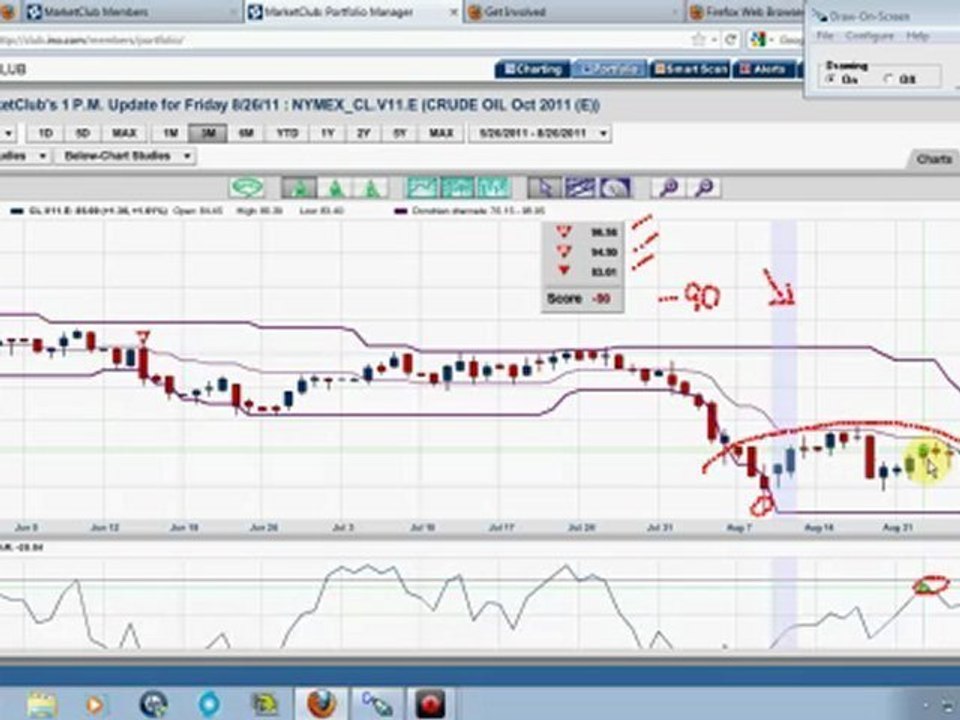This screenshot has height=720, width=960.
Task: Click the green speech-bubble icon in chart toolbar
Action: click(247, 187)
